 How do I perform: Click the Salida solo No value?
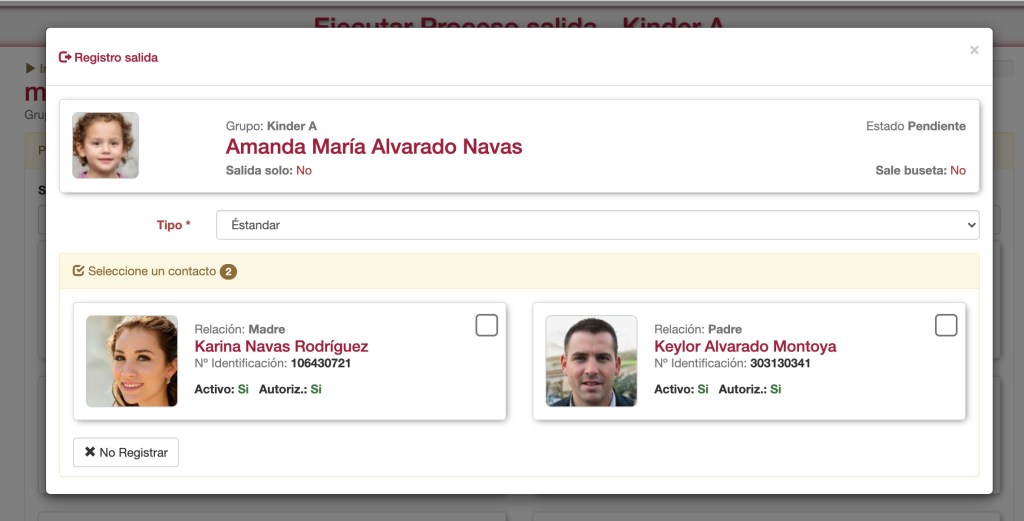click(303, 170)
